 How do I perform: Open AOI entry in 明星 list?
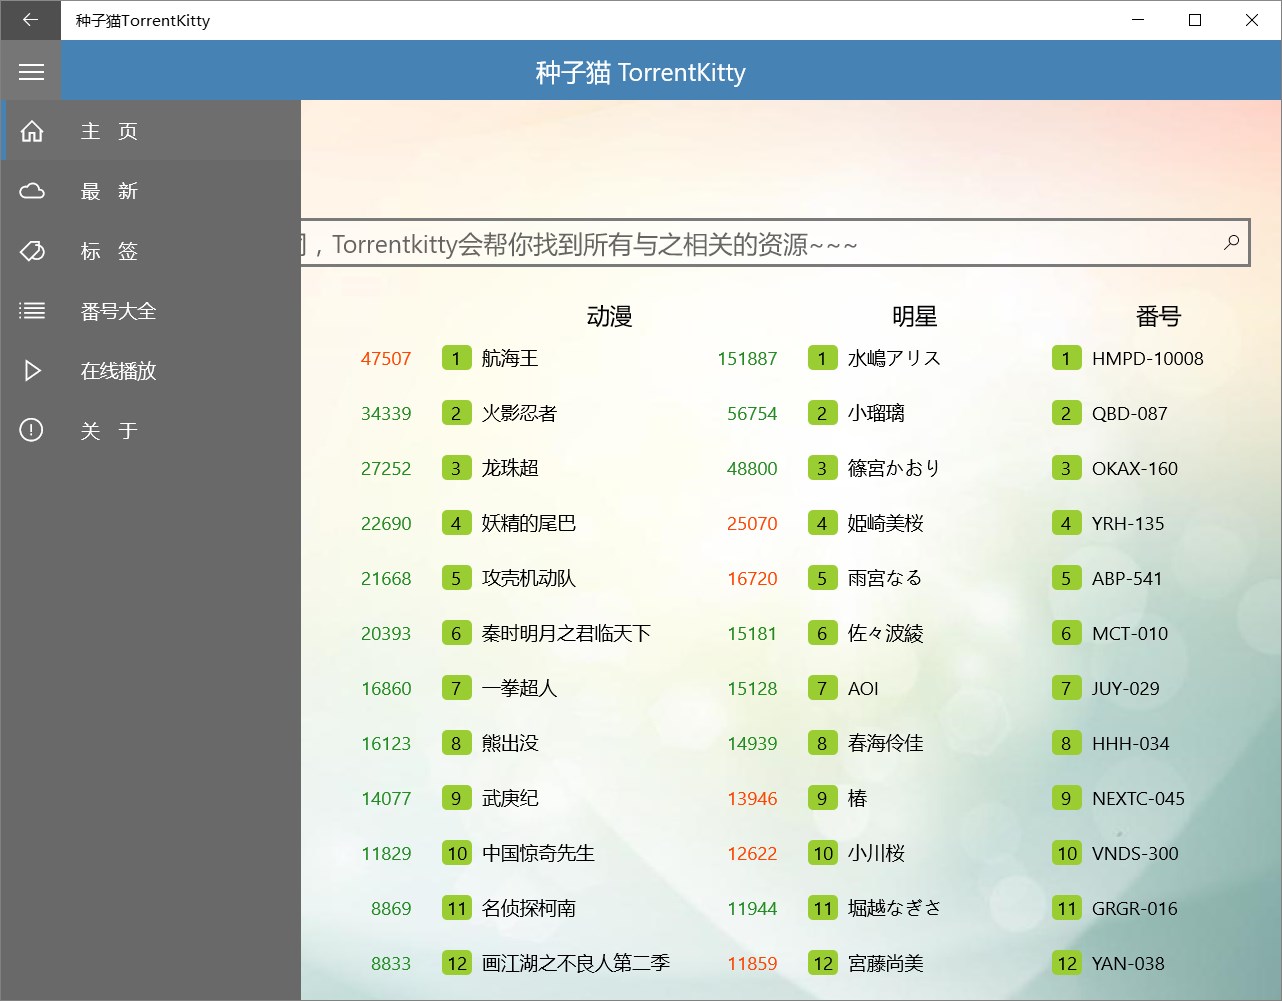[863, 689]
